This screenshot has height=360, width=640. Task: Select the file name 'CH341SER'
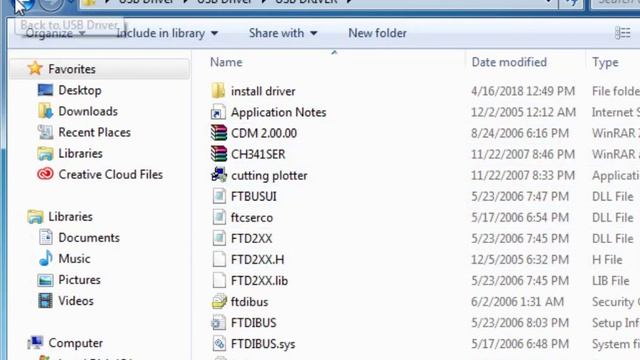[x=258, y=154]
